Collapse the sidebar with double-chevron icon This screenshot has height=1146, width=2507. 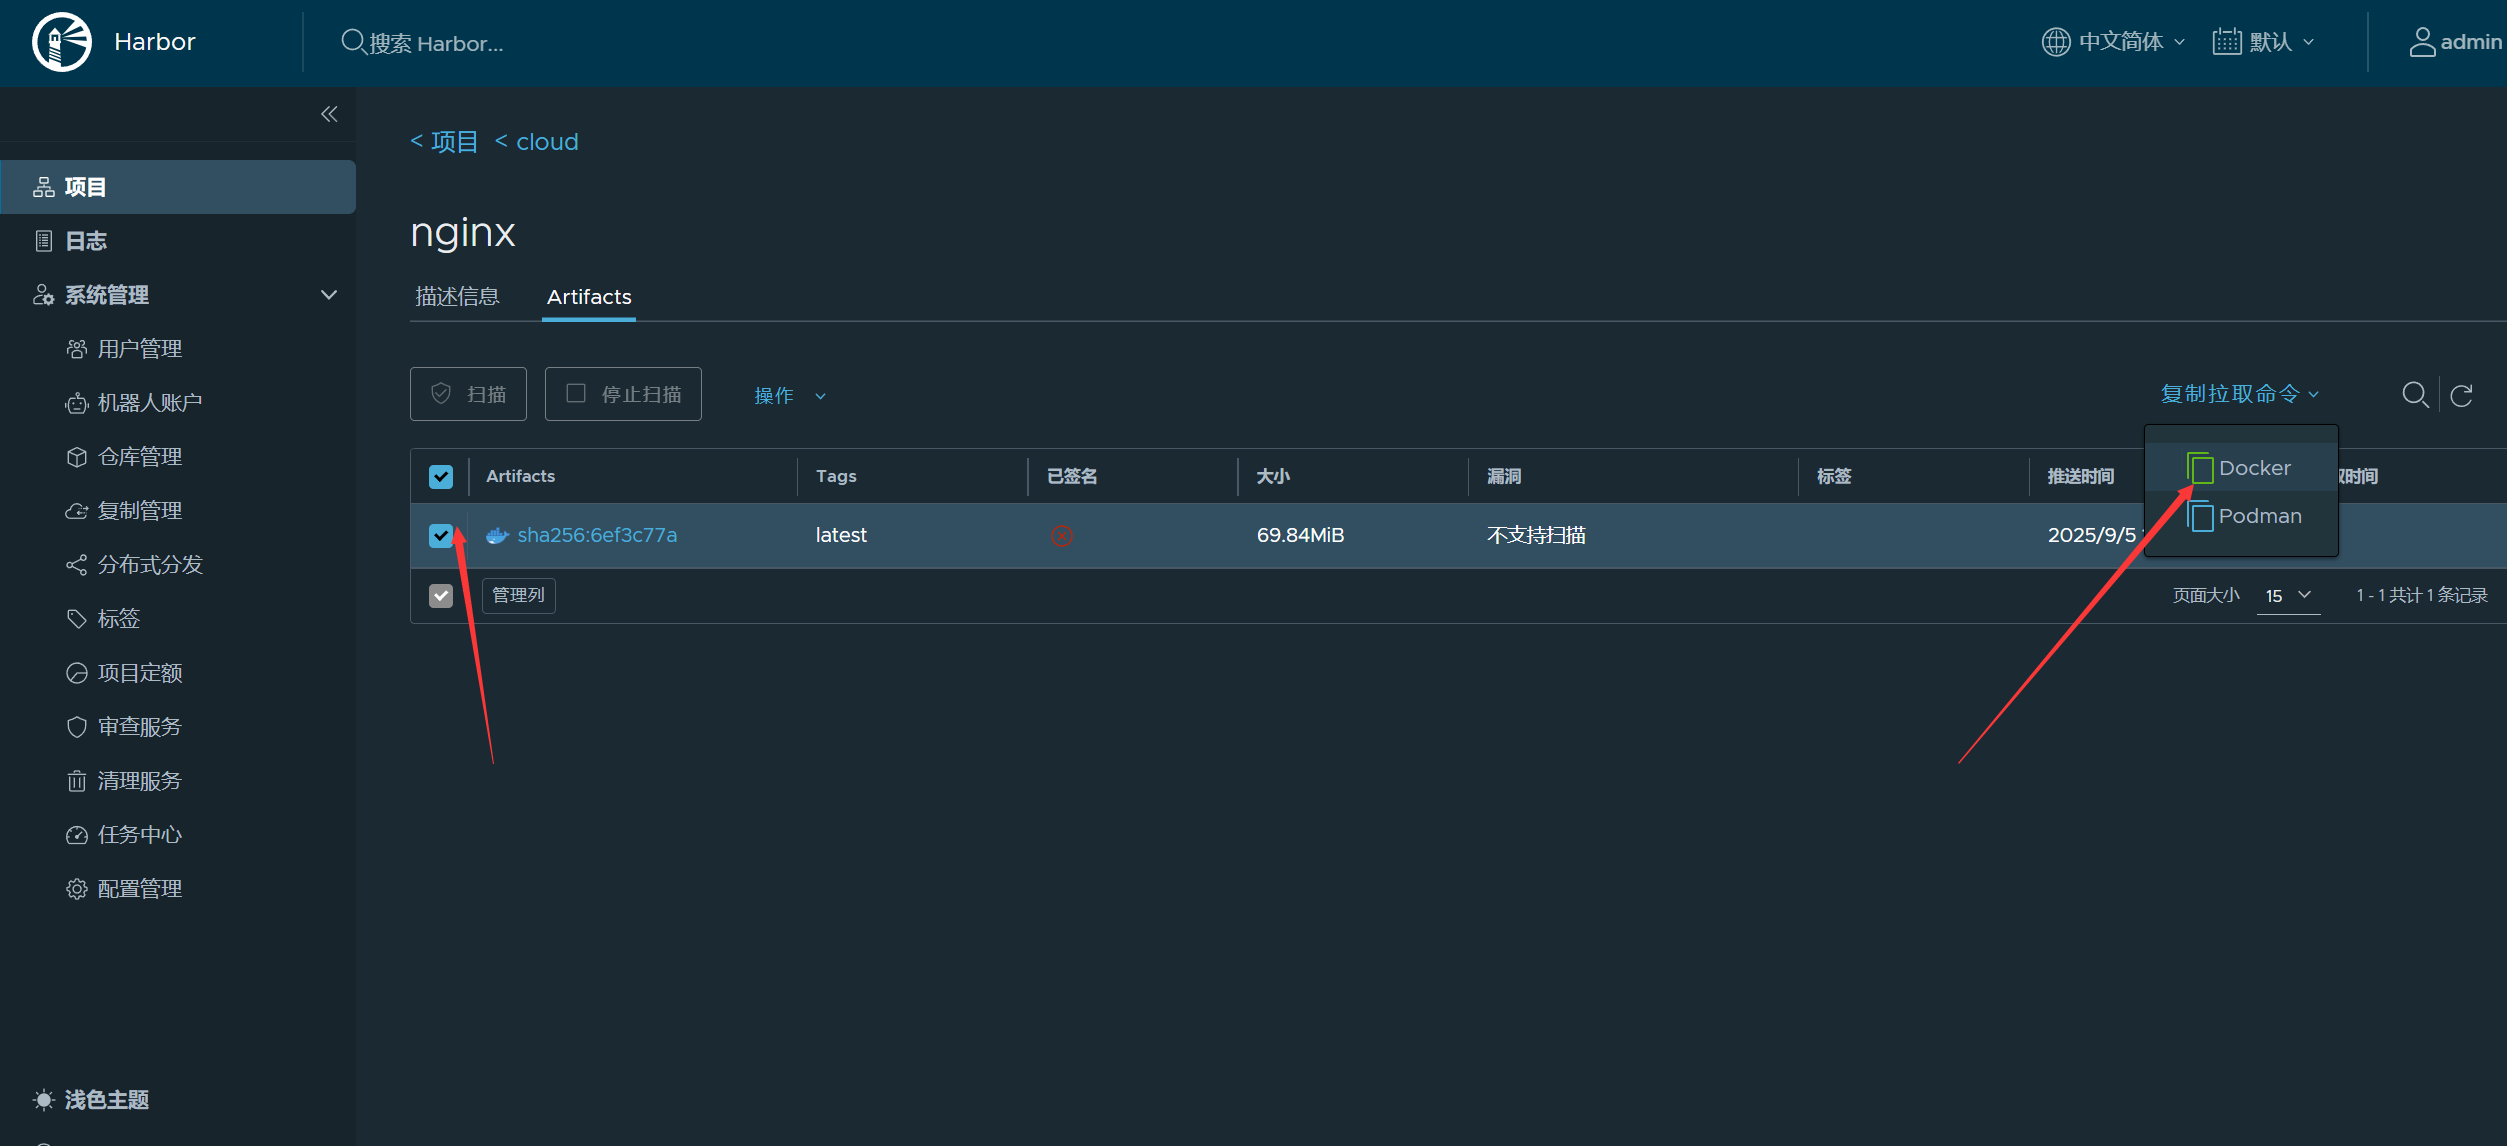[329, 114]
